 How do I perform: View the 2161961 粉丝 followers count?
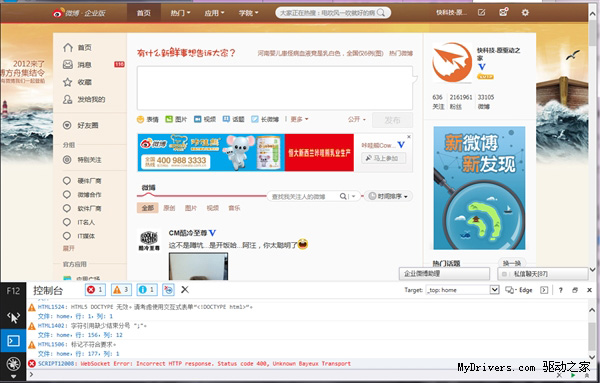point(461,102)
